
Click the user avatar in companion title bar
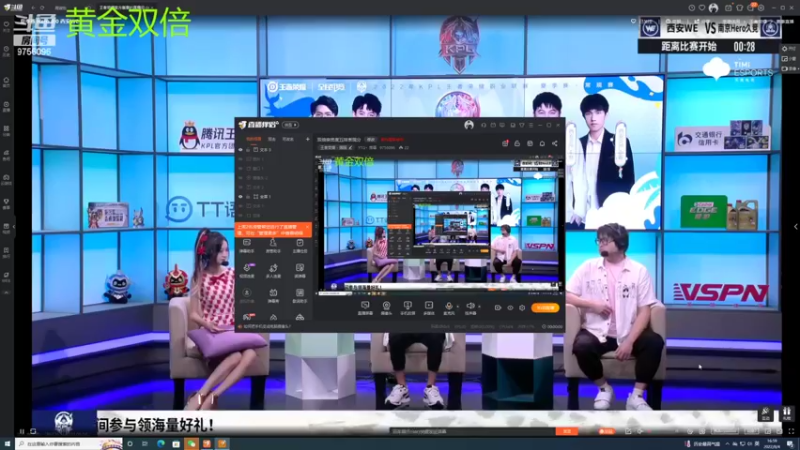point(469,125)
